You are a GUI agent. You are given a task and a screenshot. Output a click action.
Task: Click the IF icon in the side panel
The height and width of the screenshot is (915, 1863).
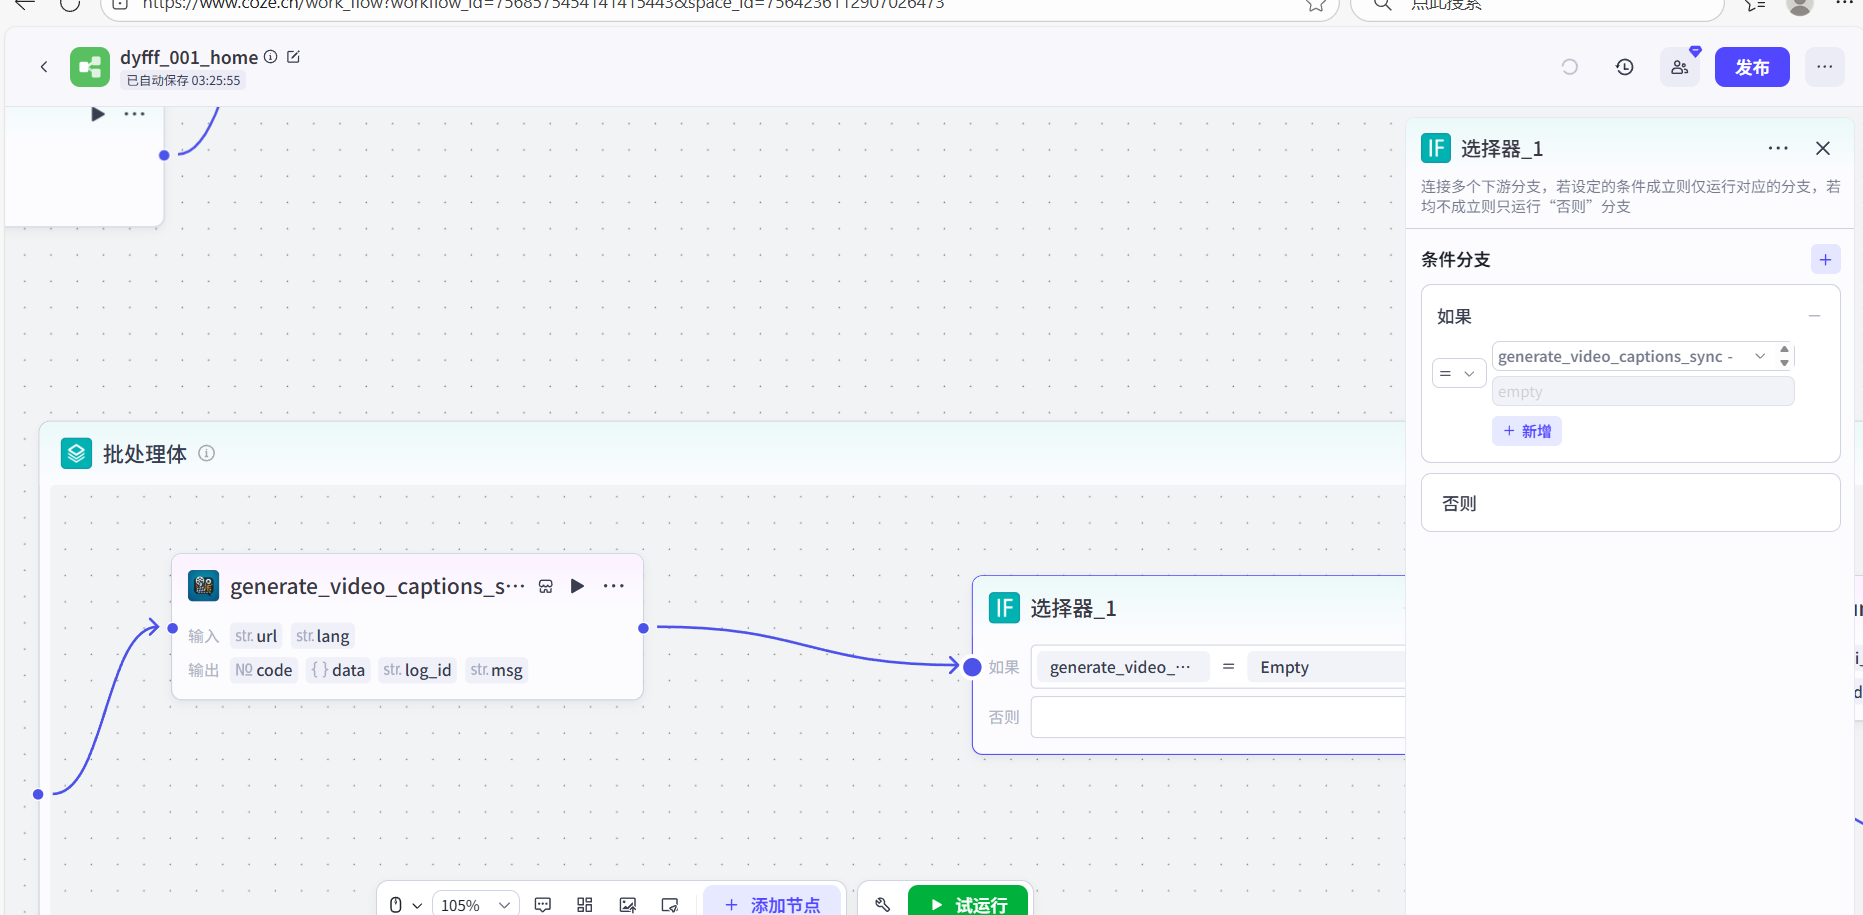(x=1436, y=148)
